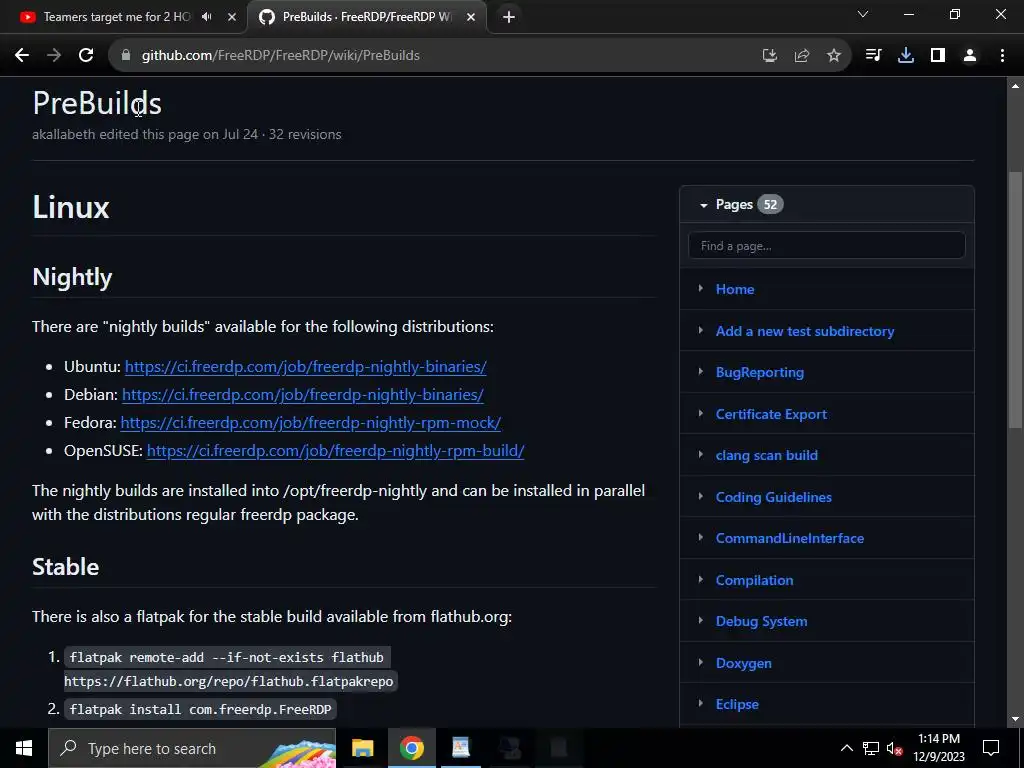This screenshot has width=1024, height=768.
Task: Open Add a new test subdirectory page
Action: 805,331
